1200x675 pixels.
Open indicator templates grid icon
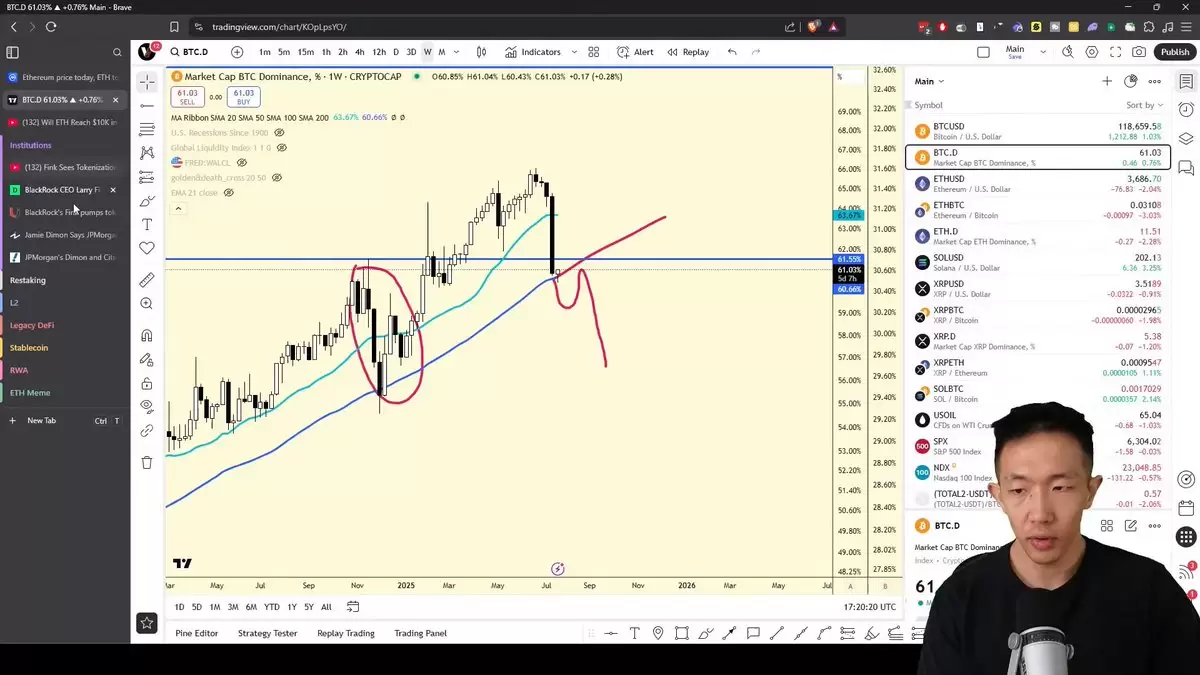[593, 52]
